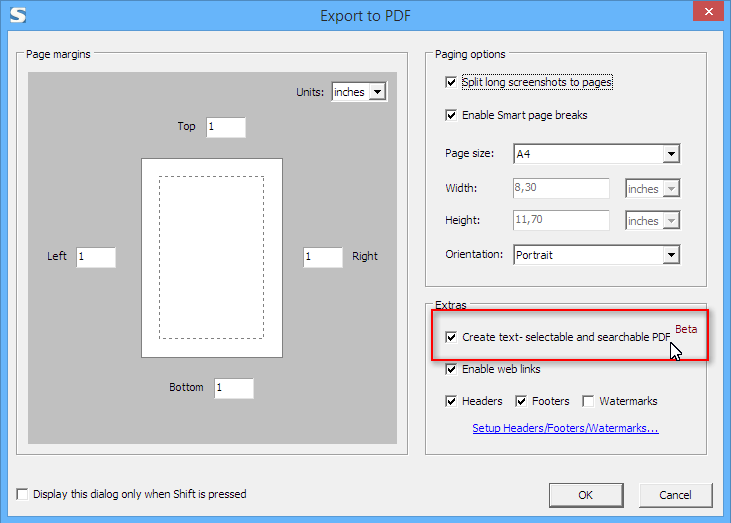
Task: Click the page margin preview thumbnail
Action: tap(212, 258)
